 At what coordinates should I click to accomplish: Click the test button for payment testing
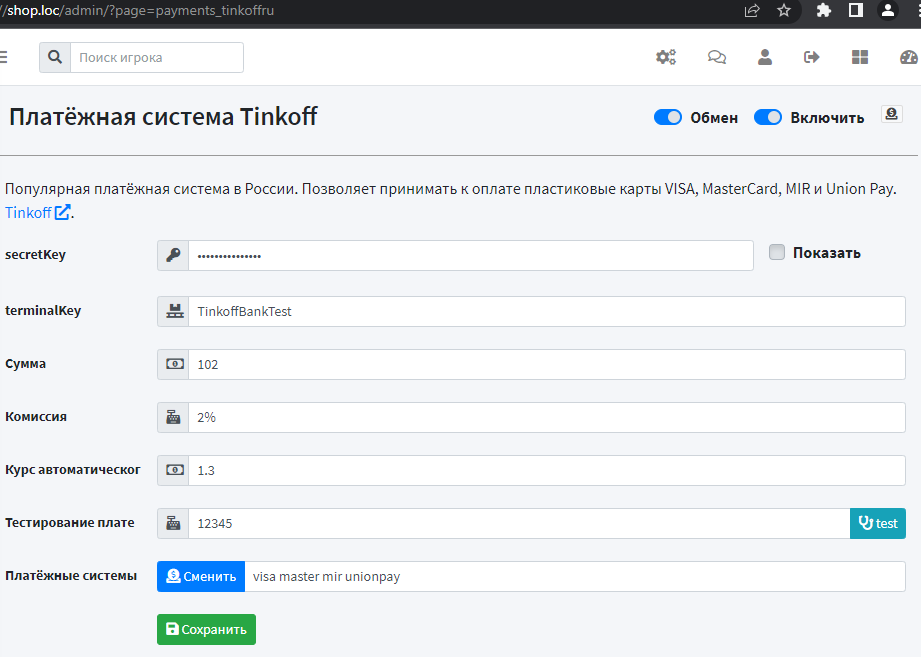tap(877, 523)
